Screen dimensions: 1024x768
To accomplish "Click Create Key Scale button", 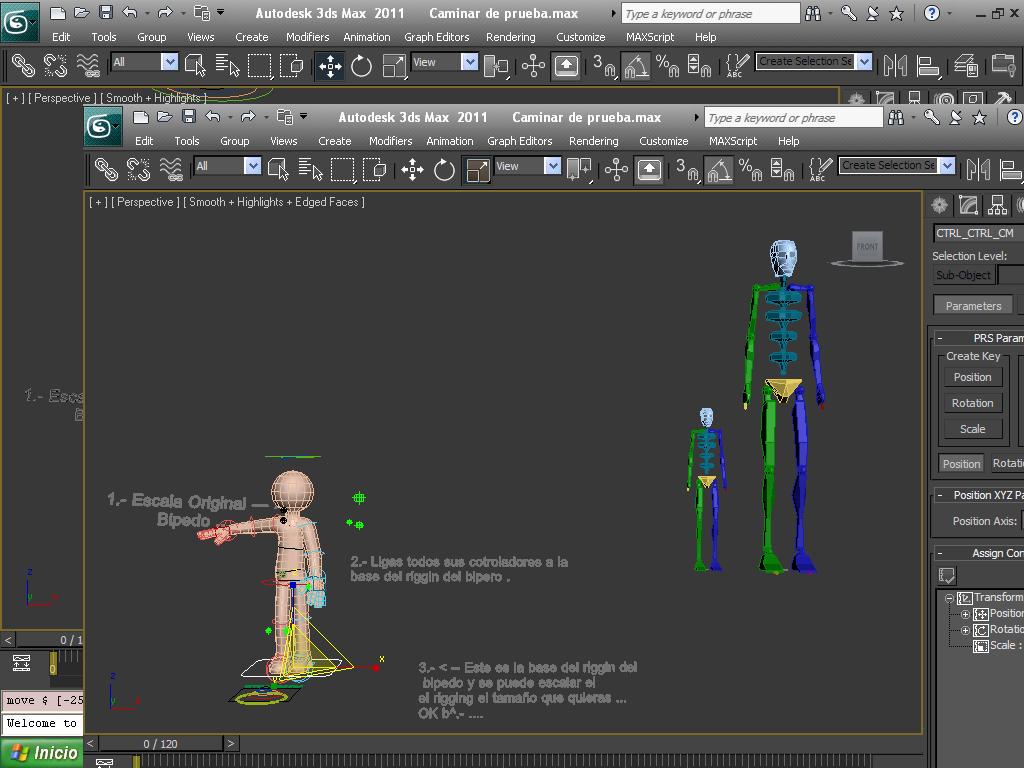I will [972, 429].
